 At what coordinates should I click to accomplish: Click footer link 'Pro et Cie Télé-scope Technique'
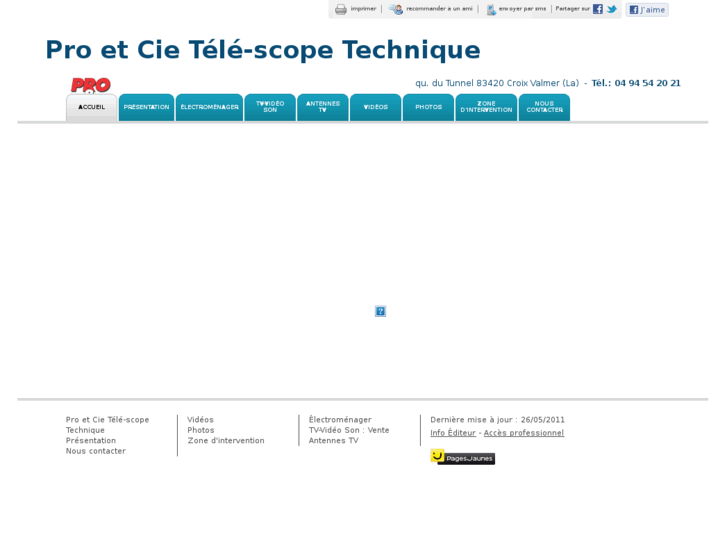[108, 425]
